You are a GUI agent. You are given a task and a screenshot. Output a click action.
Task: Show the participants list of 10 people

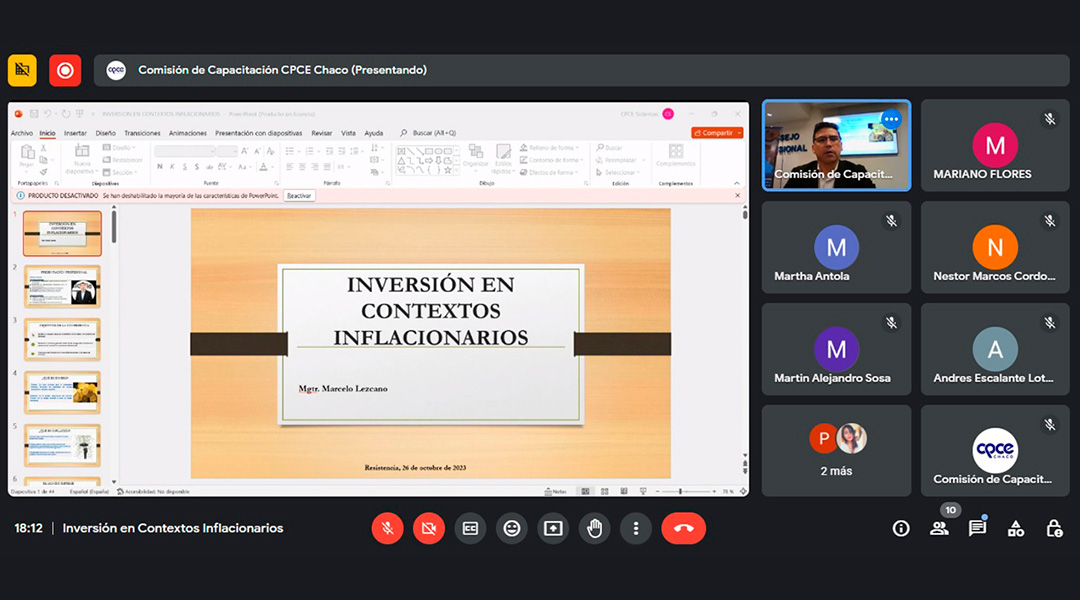(939, 528)
